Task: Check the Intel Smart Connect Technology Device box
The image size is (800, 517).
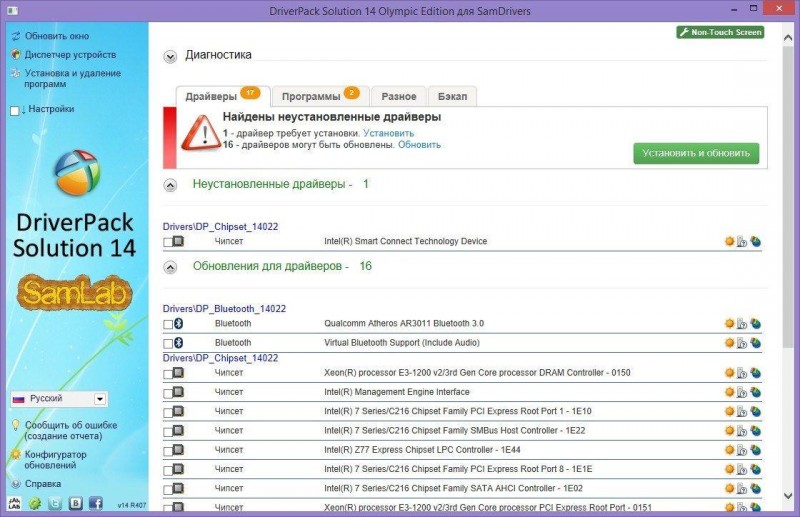Action: 168,242
